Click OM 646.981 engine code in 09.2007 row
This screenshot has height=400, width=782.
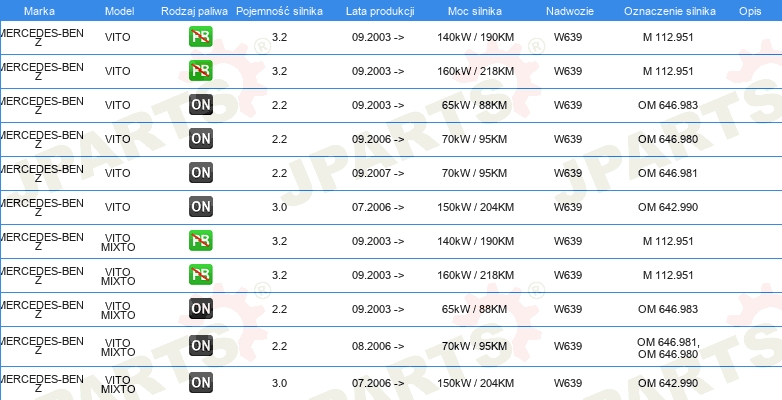668,173
